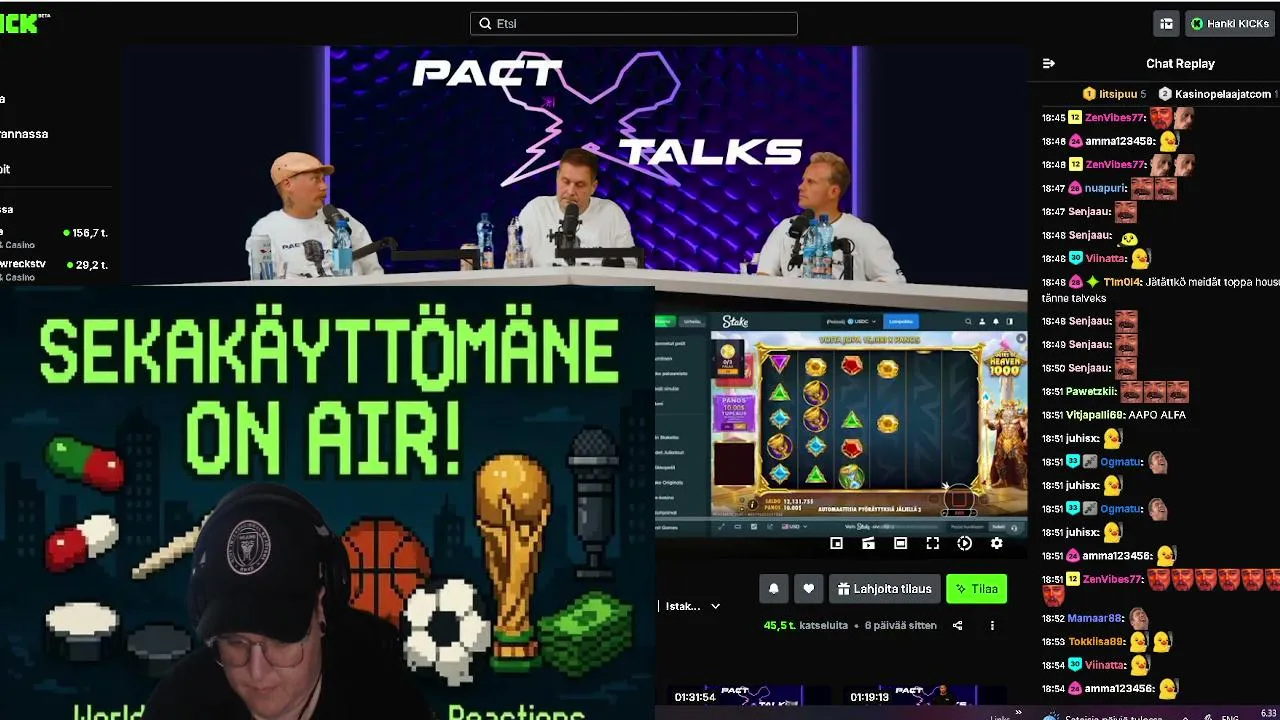Click username Vitjapalli69 in chat
This screenshot has width=1280, height=720.
[1096, 414]
